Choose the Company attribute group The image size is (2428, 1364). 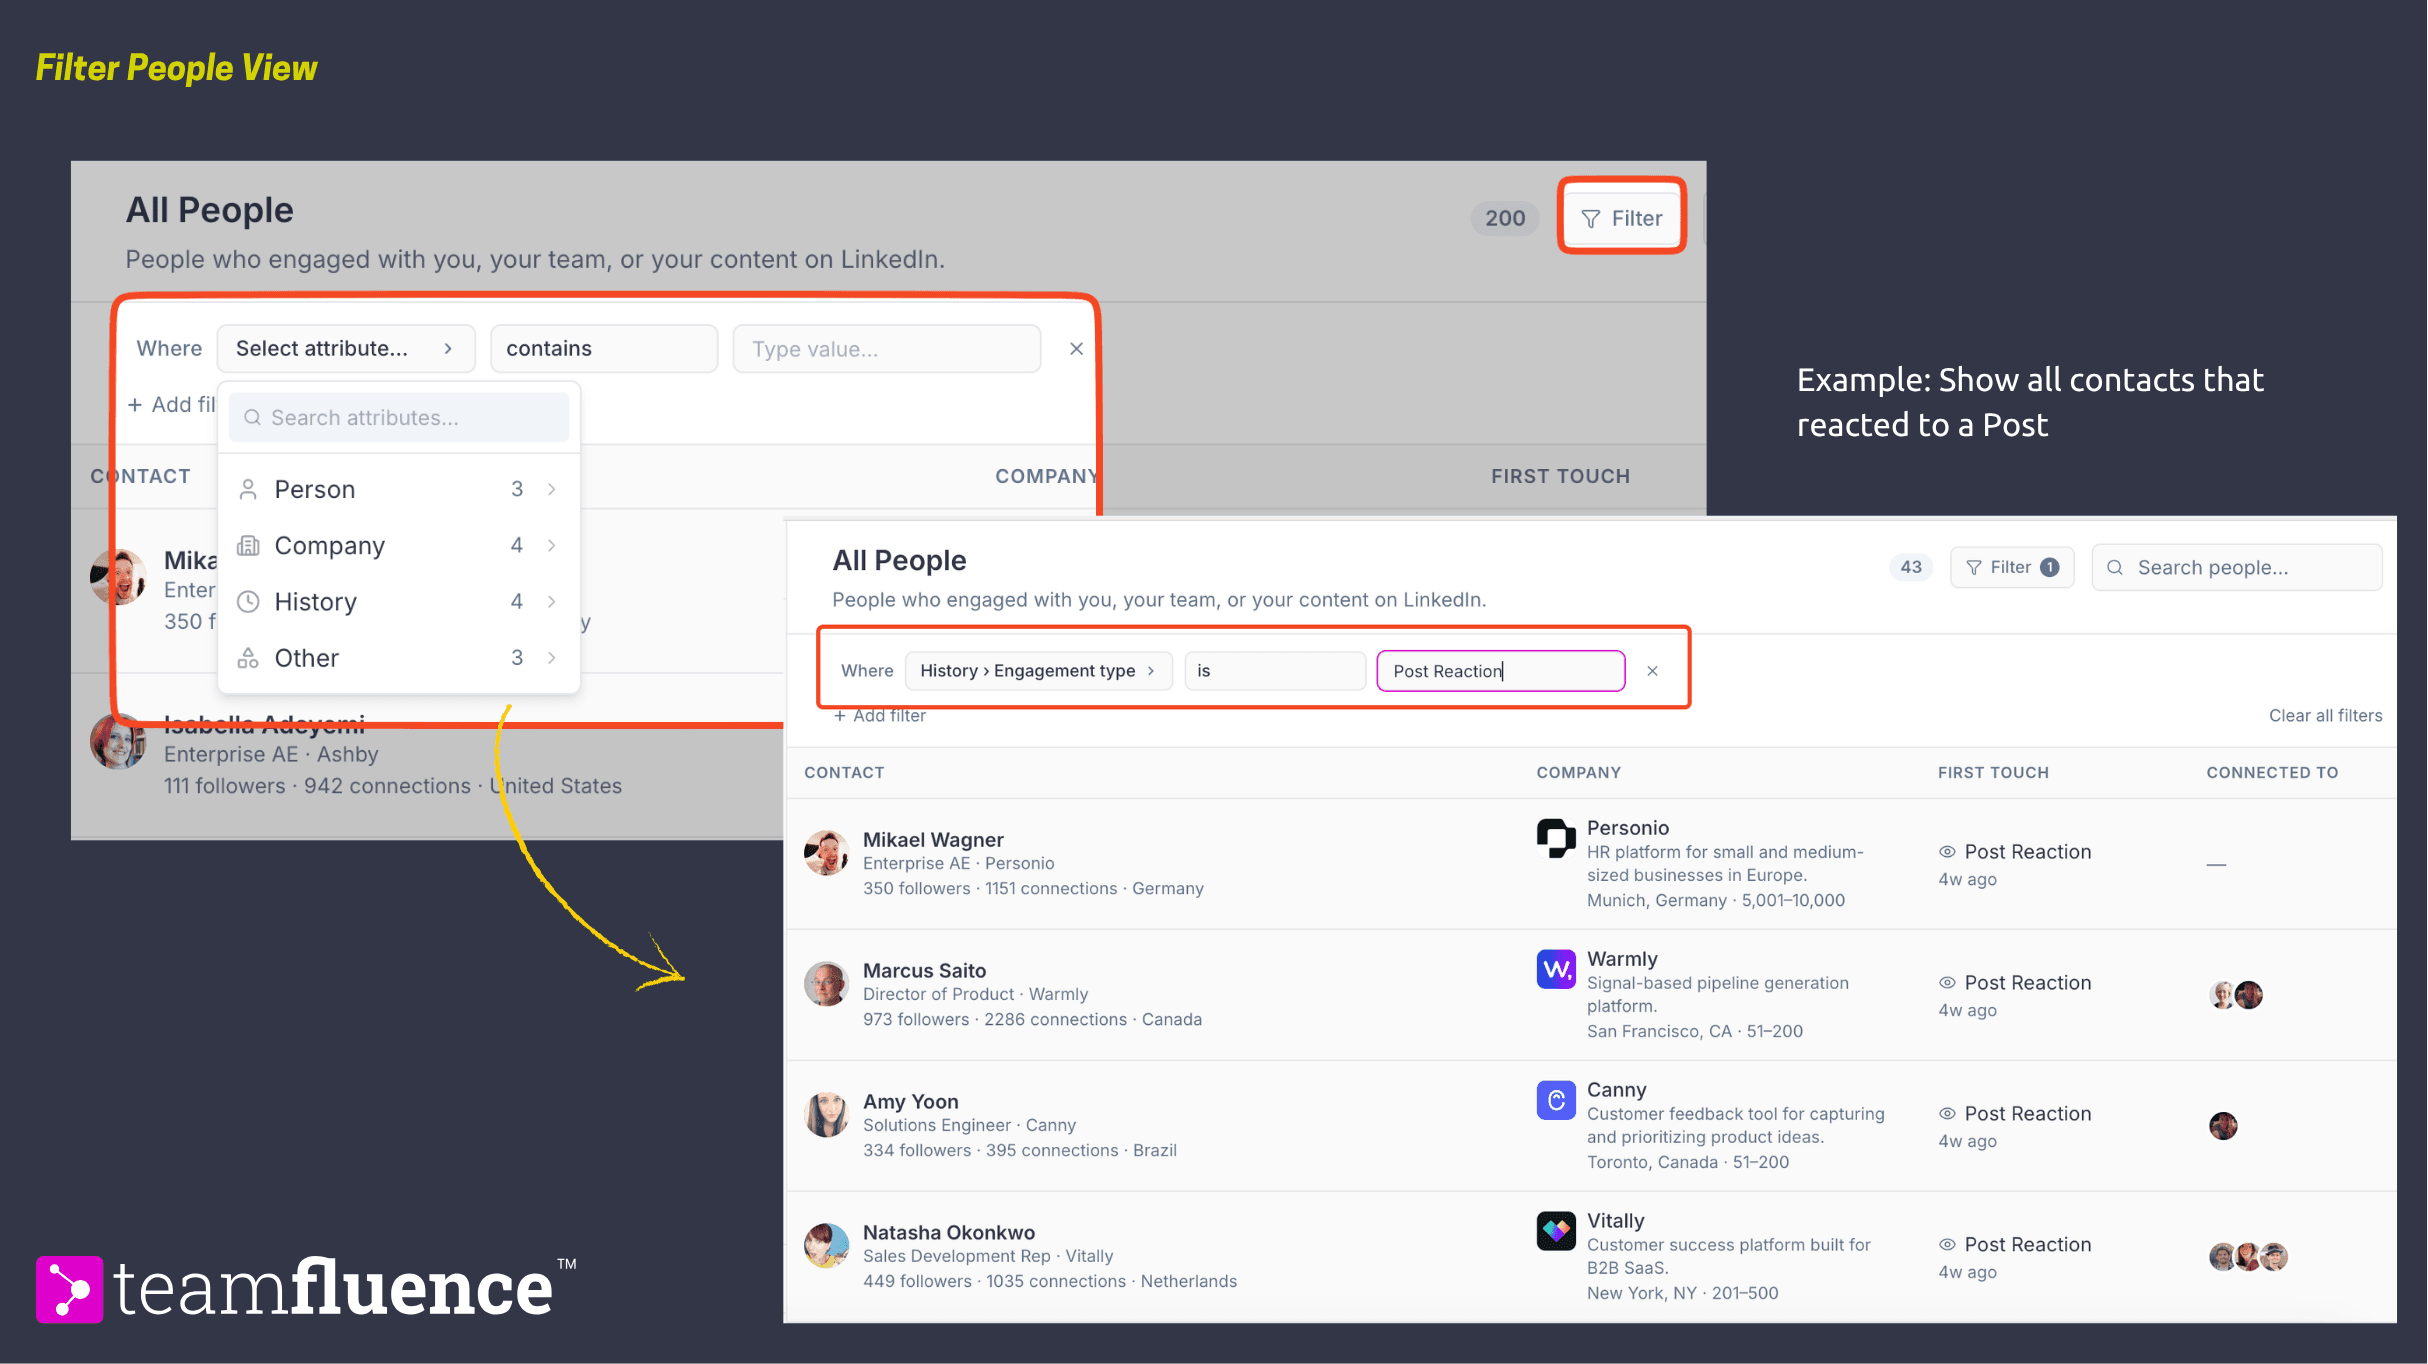(x=398, y=545)
